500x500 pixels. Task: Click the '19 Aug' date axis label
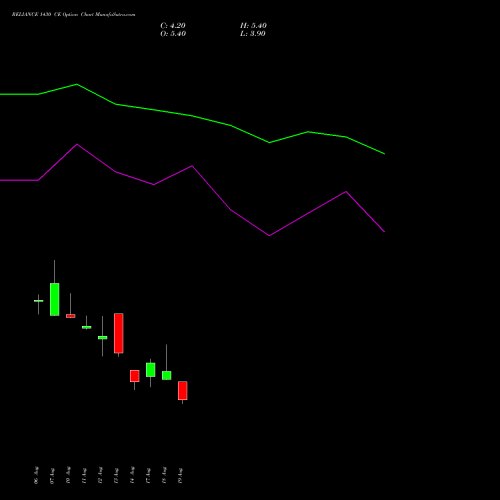click(180, 475)
